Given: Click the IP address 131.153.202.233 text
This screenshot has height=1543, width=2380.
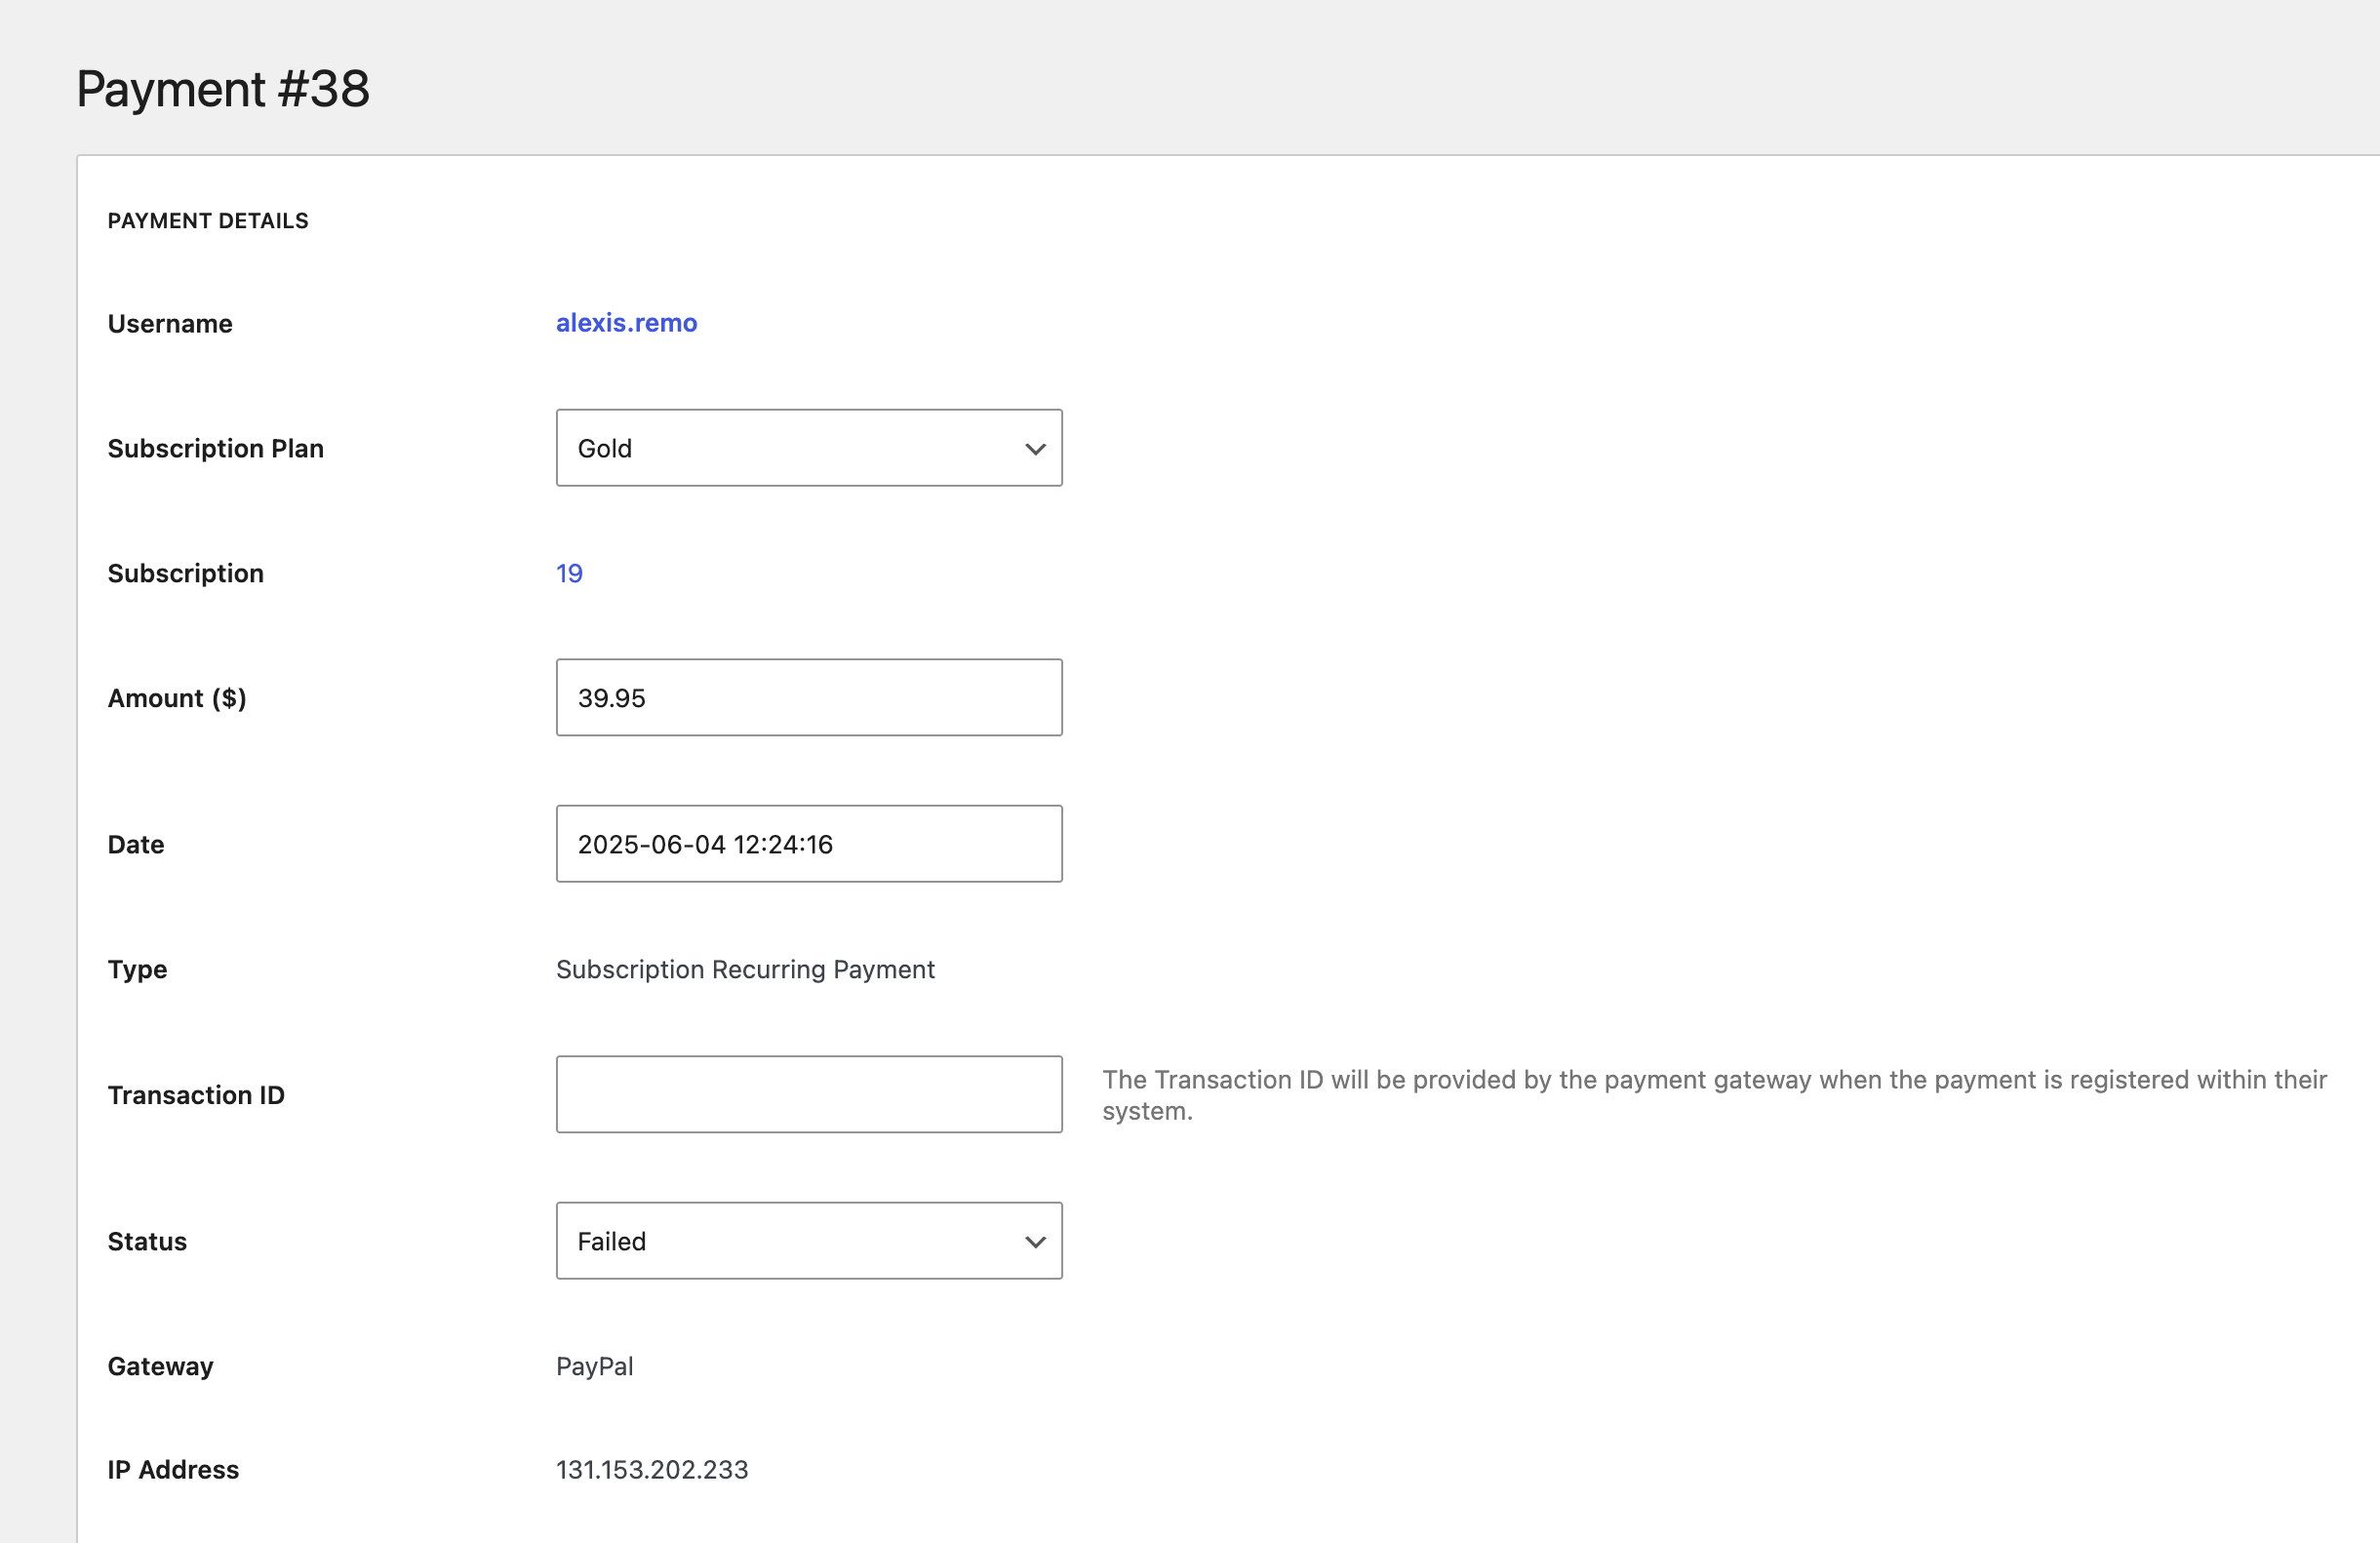Looking at the screenshot, I should click(x=652, y=1470).
